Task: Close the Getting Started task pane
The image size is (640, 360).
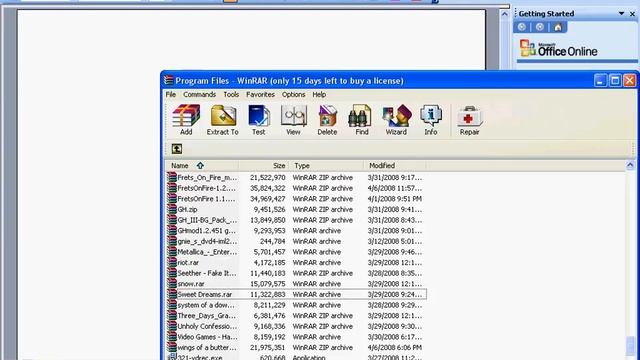Action: pos(632,13)
